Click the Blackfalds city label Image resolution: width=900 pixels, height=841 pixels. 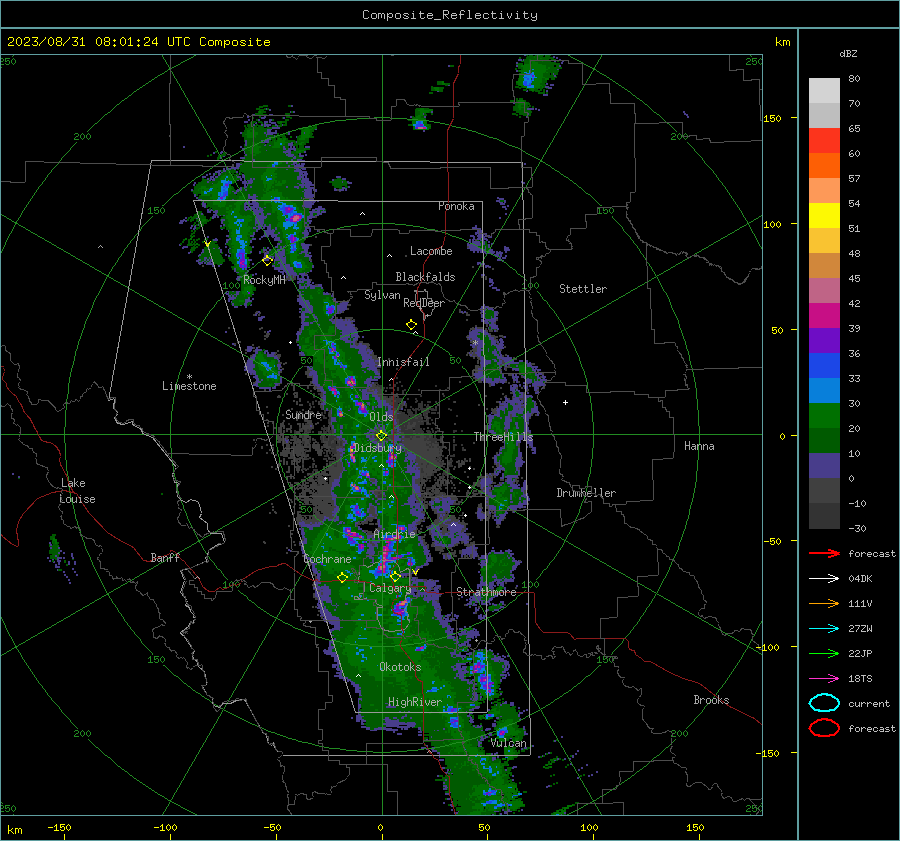coord(425,277)
